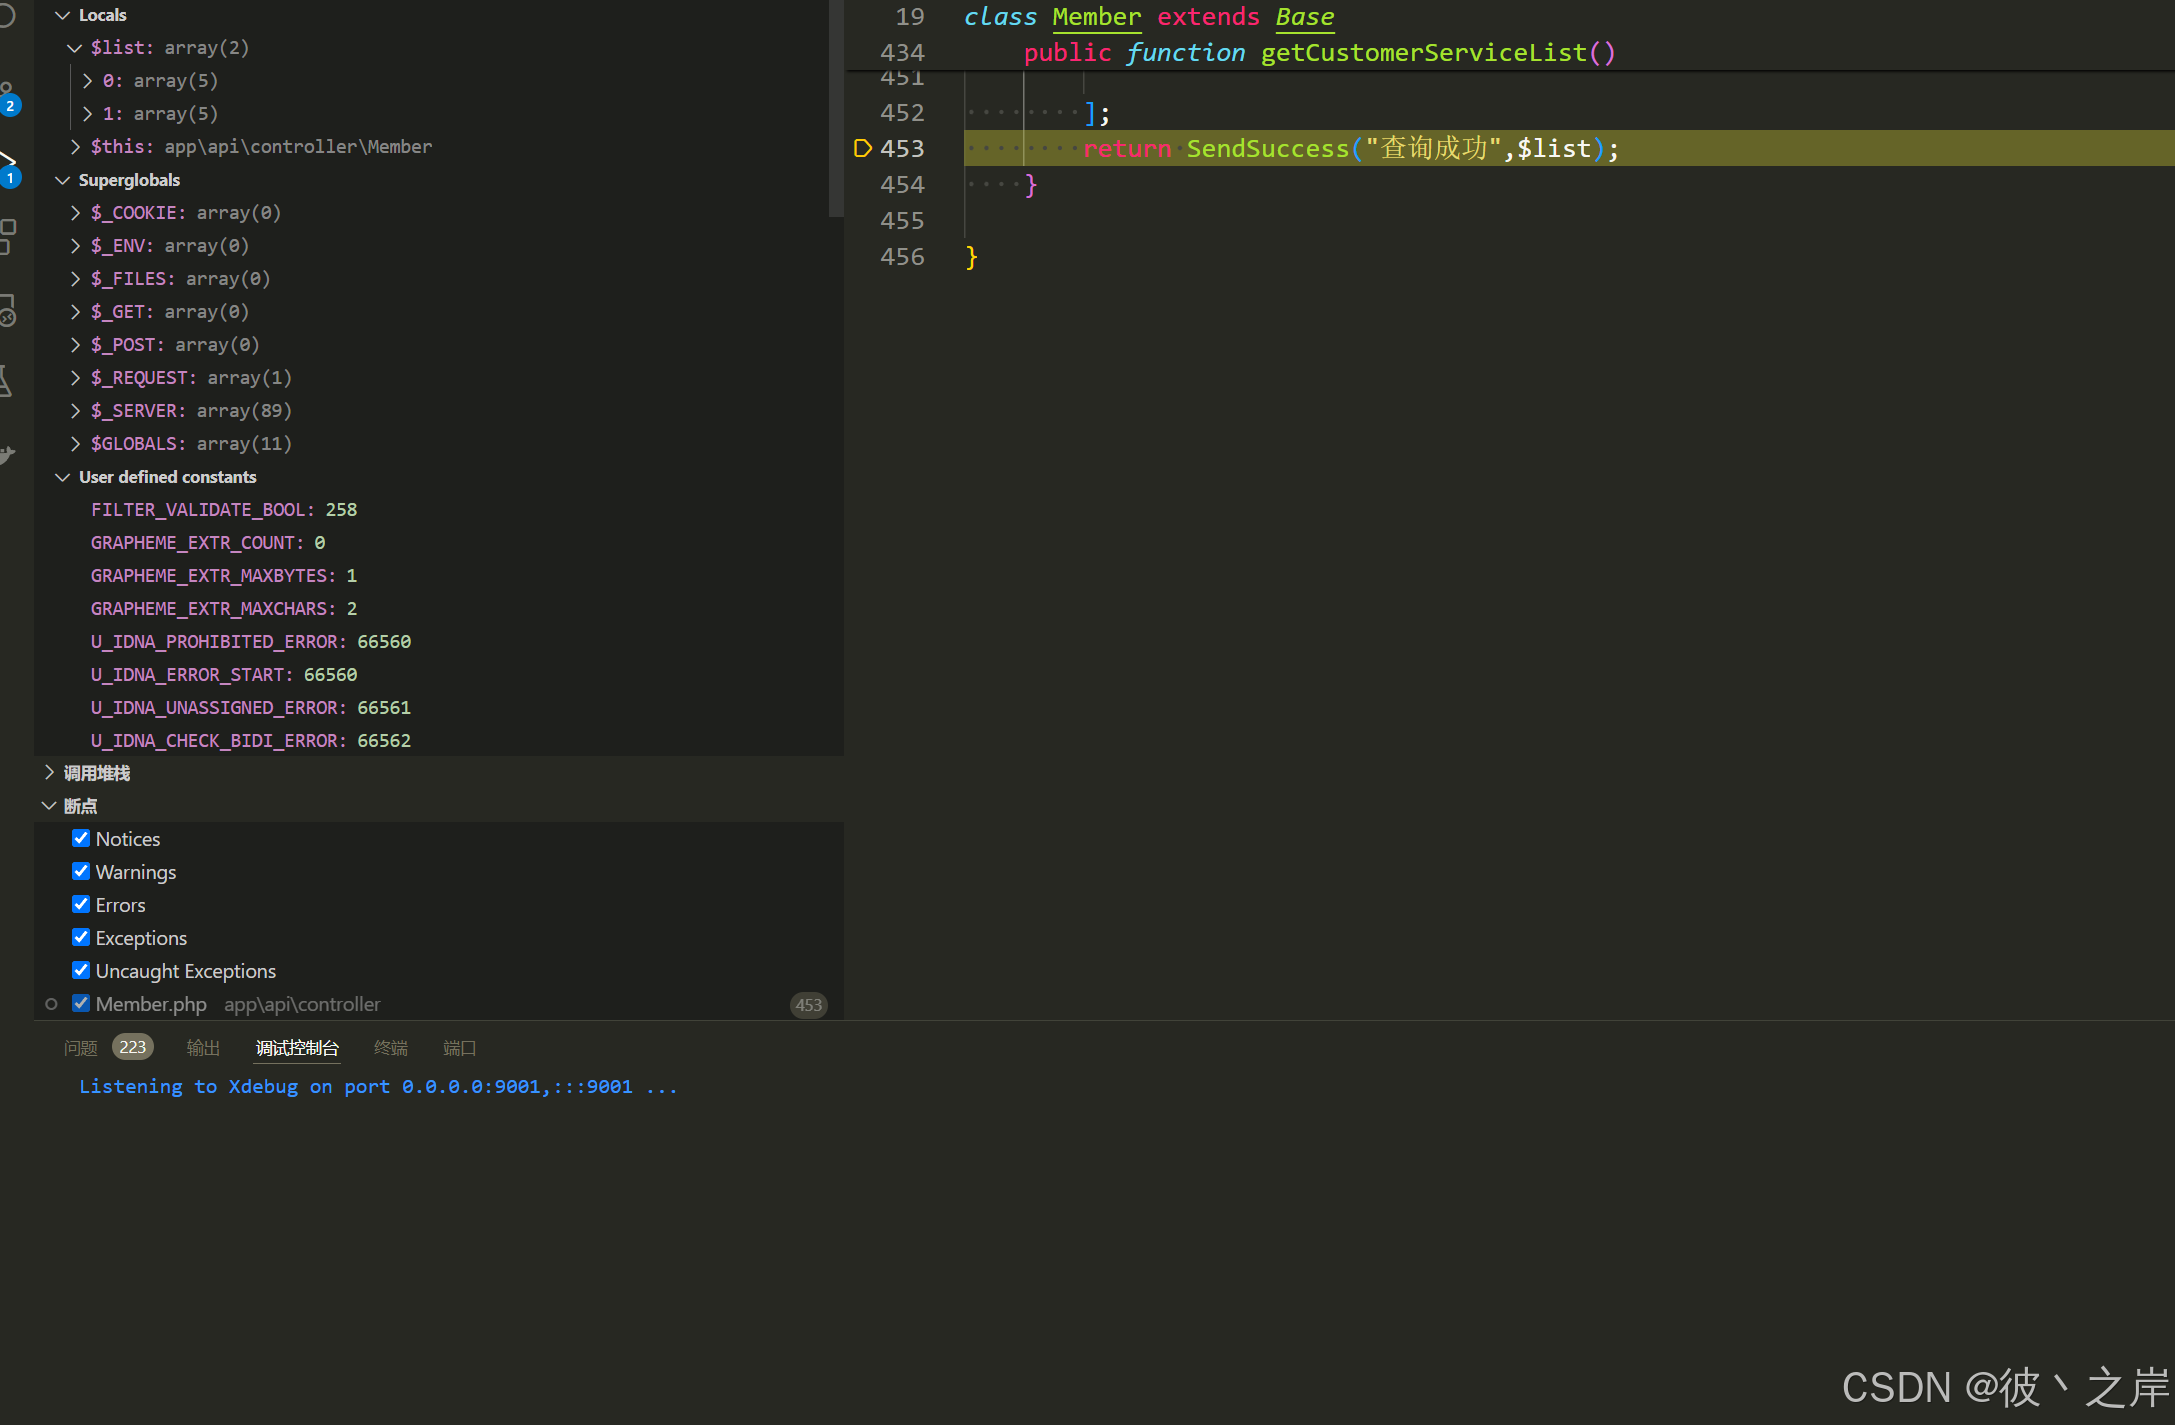Open the Source Control view with badge 2
The height and width of the screenshot is (1425, 2175).
click(7, 98)
